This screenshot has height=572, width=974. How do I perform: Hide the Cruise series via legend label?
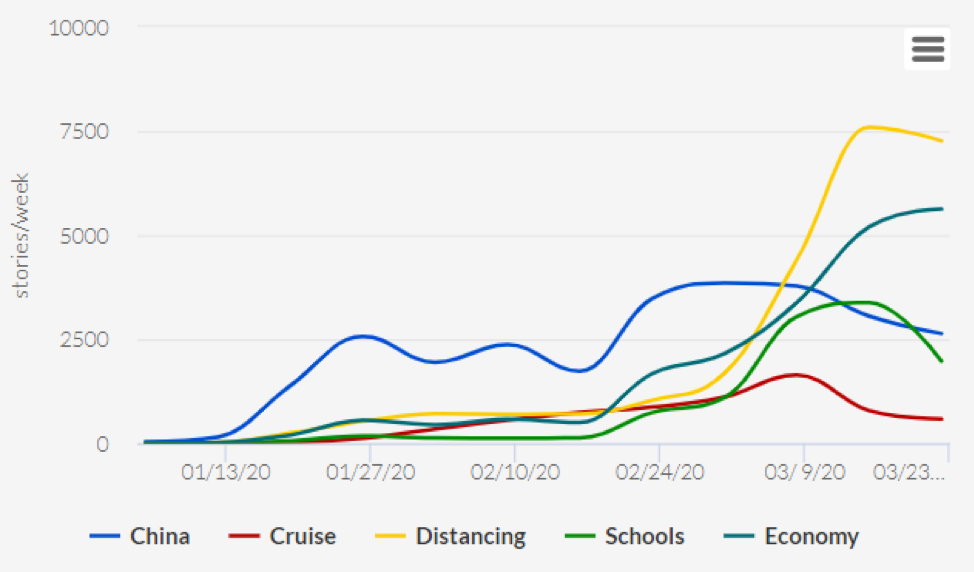tap(302, 537)
